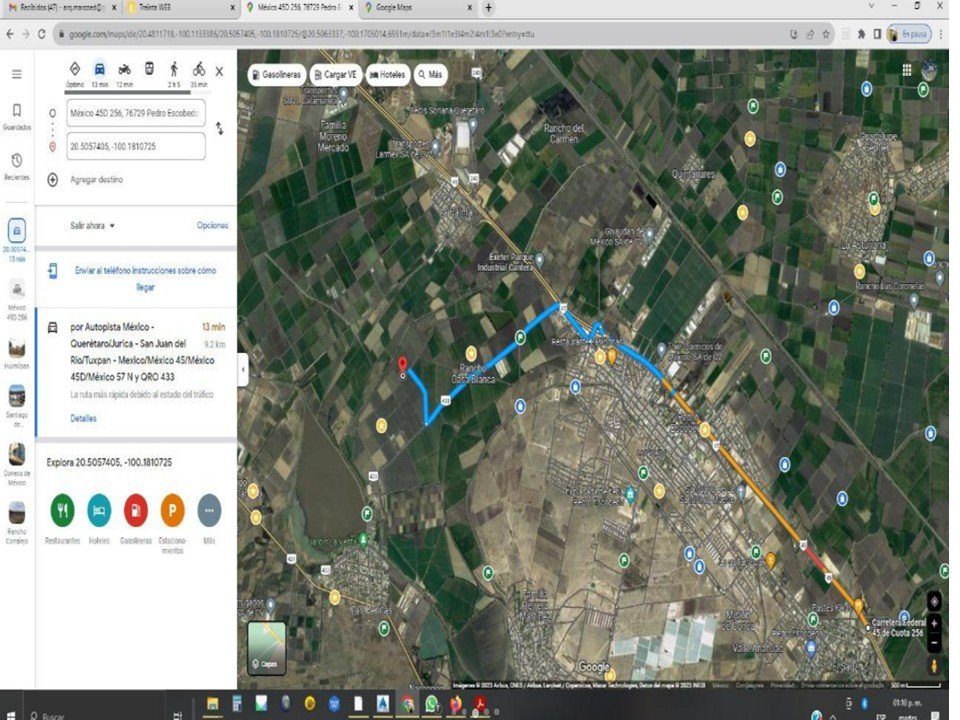
Task: Toggle the Hoteles filter chip
Action: [x=388, y=75]
